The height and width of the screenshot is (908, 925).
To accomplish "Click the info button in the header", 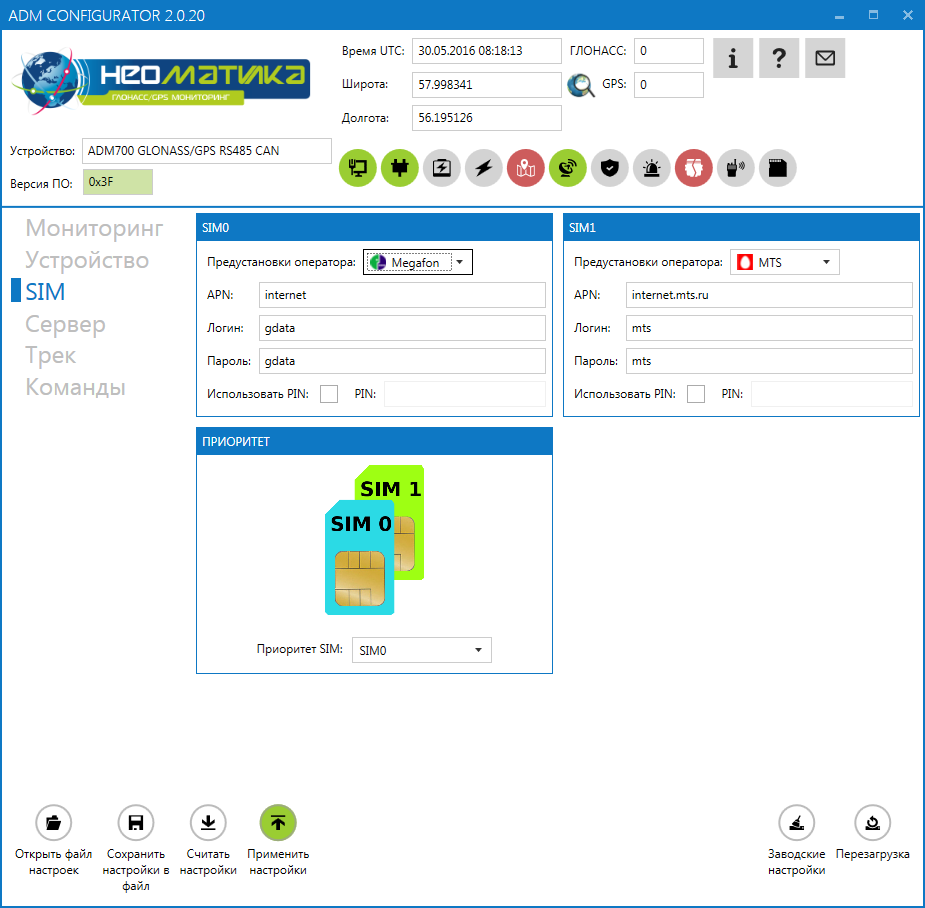I will click(x=733, y=58).
